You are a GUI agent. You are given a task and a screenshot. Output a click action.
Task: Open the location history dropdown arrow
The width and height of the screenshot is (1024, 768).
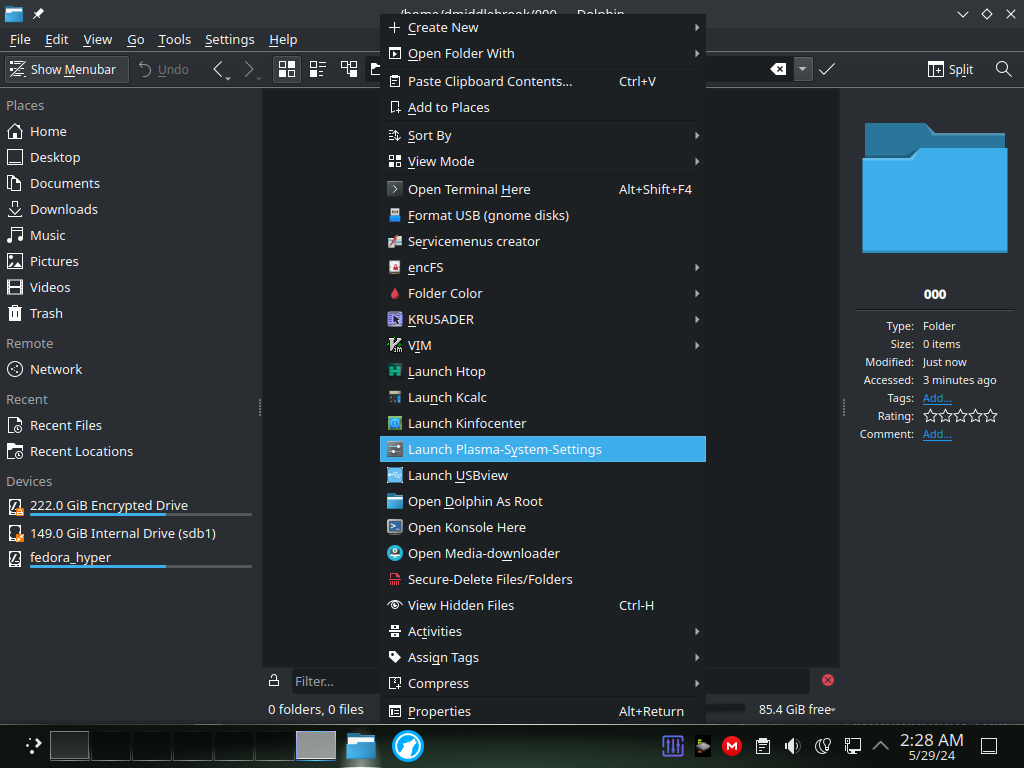click(803, 69)
